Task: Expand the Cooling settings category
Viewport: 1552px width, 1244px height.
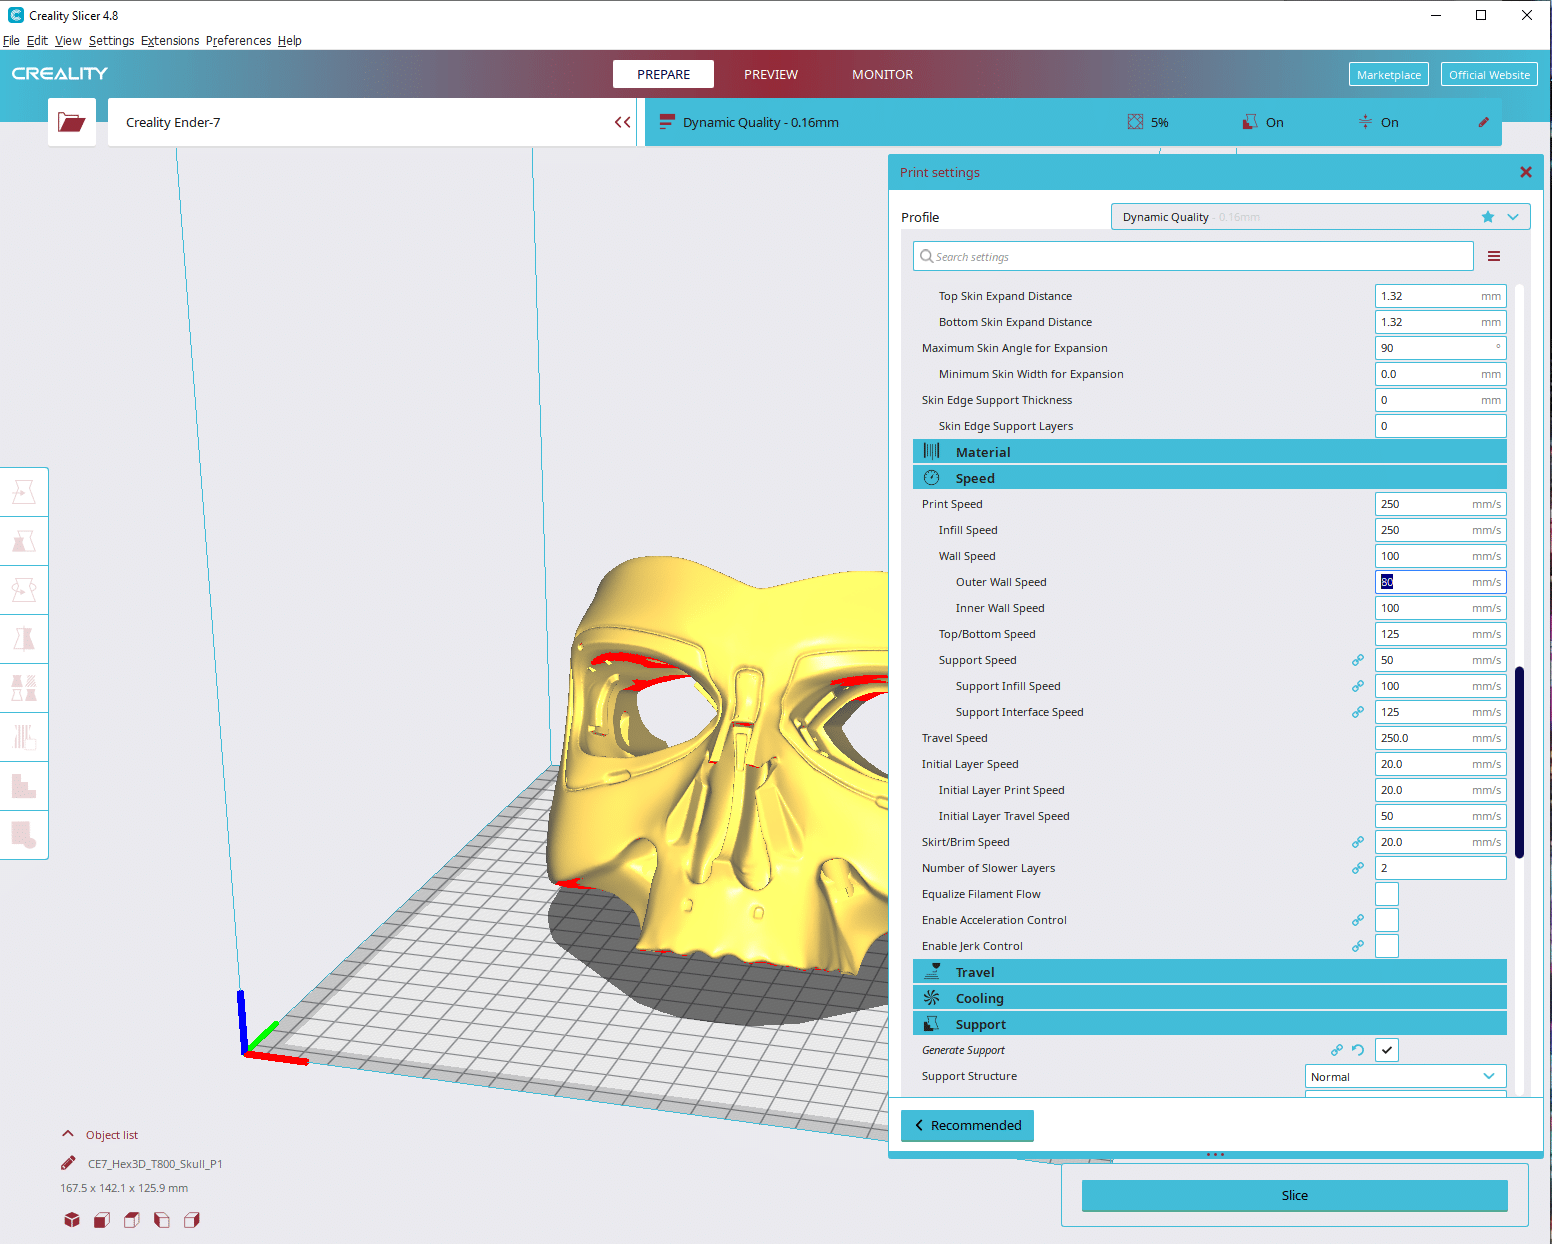Action: (x=1209, y=998)
